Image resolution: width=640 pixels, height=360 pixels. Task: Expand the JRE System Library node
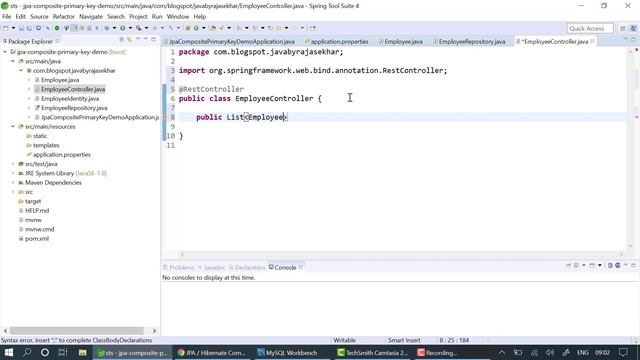[x=13, y=173]
